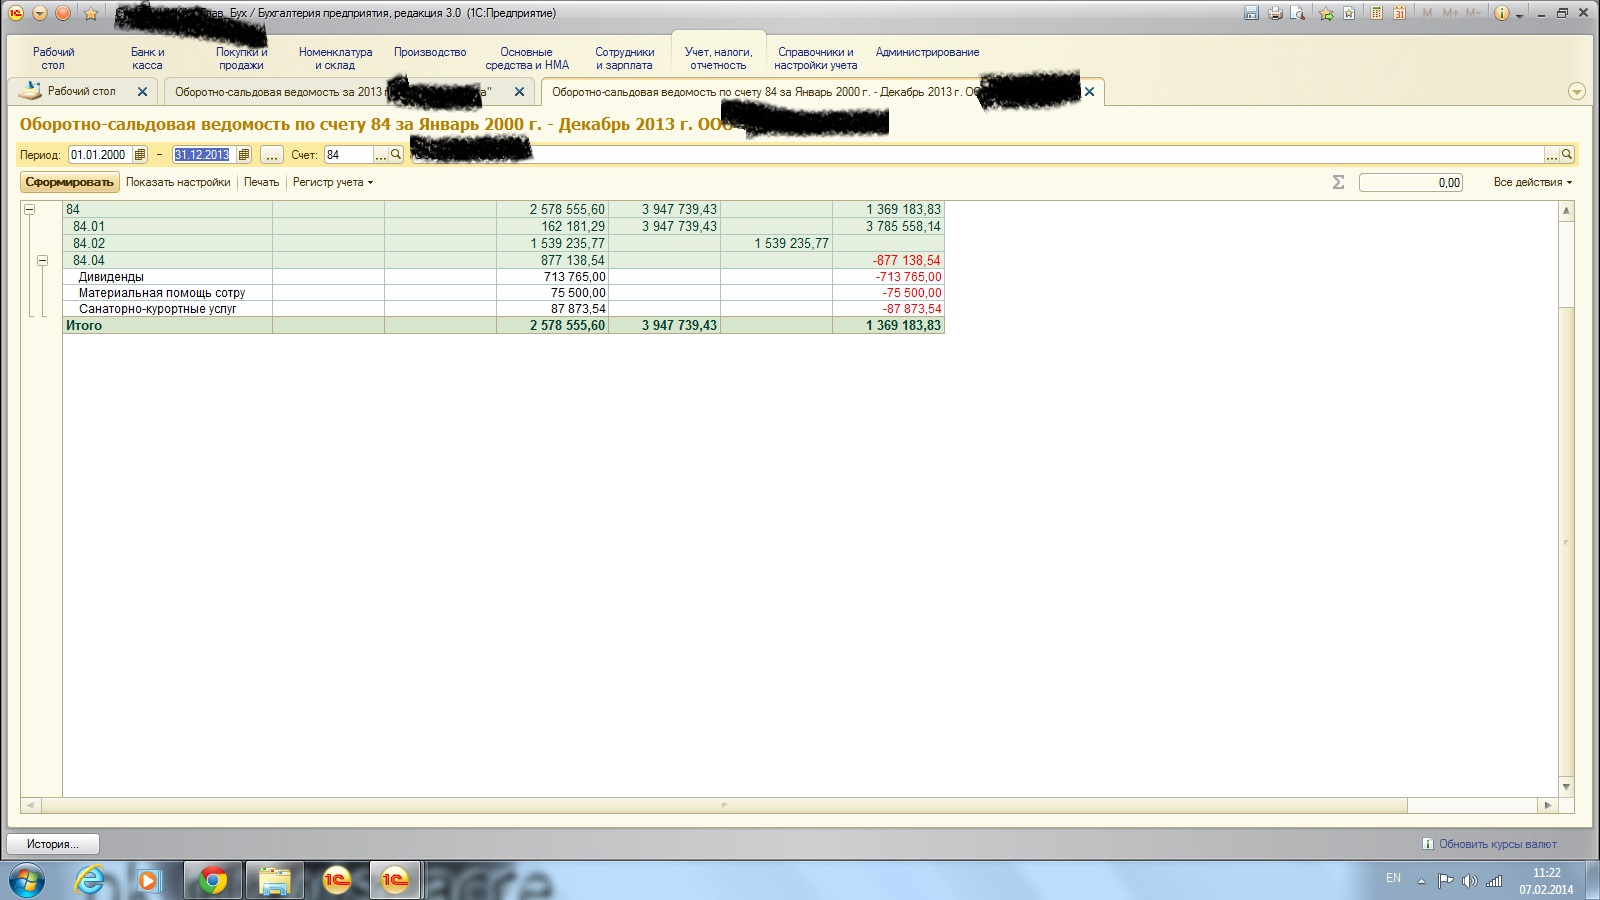The image size is (1600, 900).
Task: Collapse the 84.04 subaccount group
Action: [42, 260]
